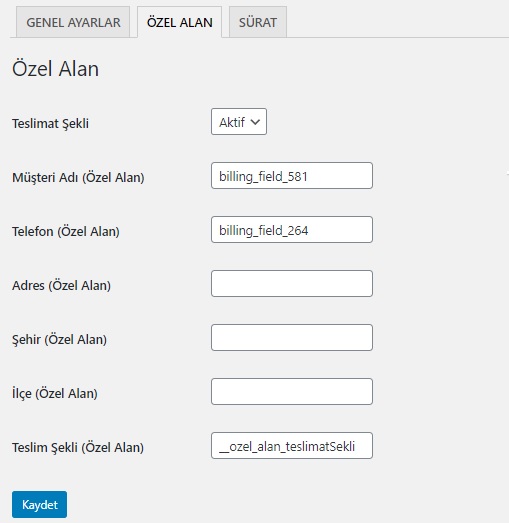Viewport: 509px width, 523px height.
Task: Select the ÖZEL ALAN tab
Action: click(179, 22)
